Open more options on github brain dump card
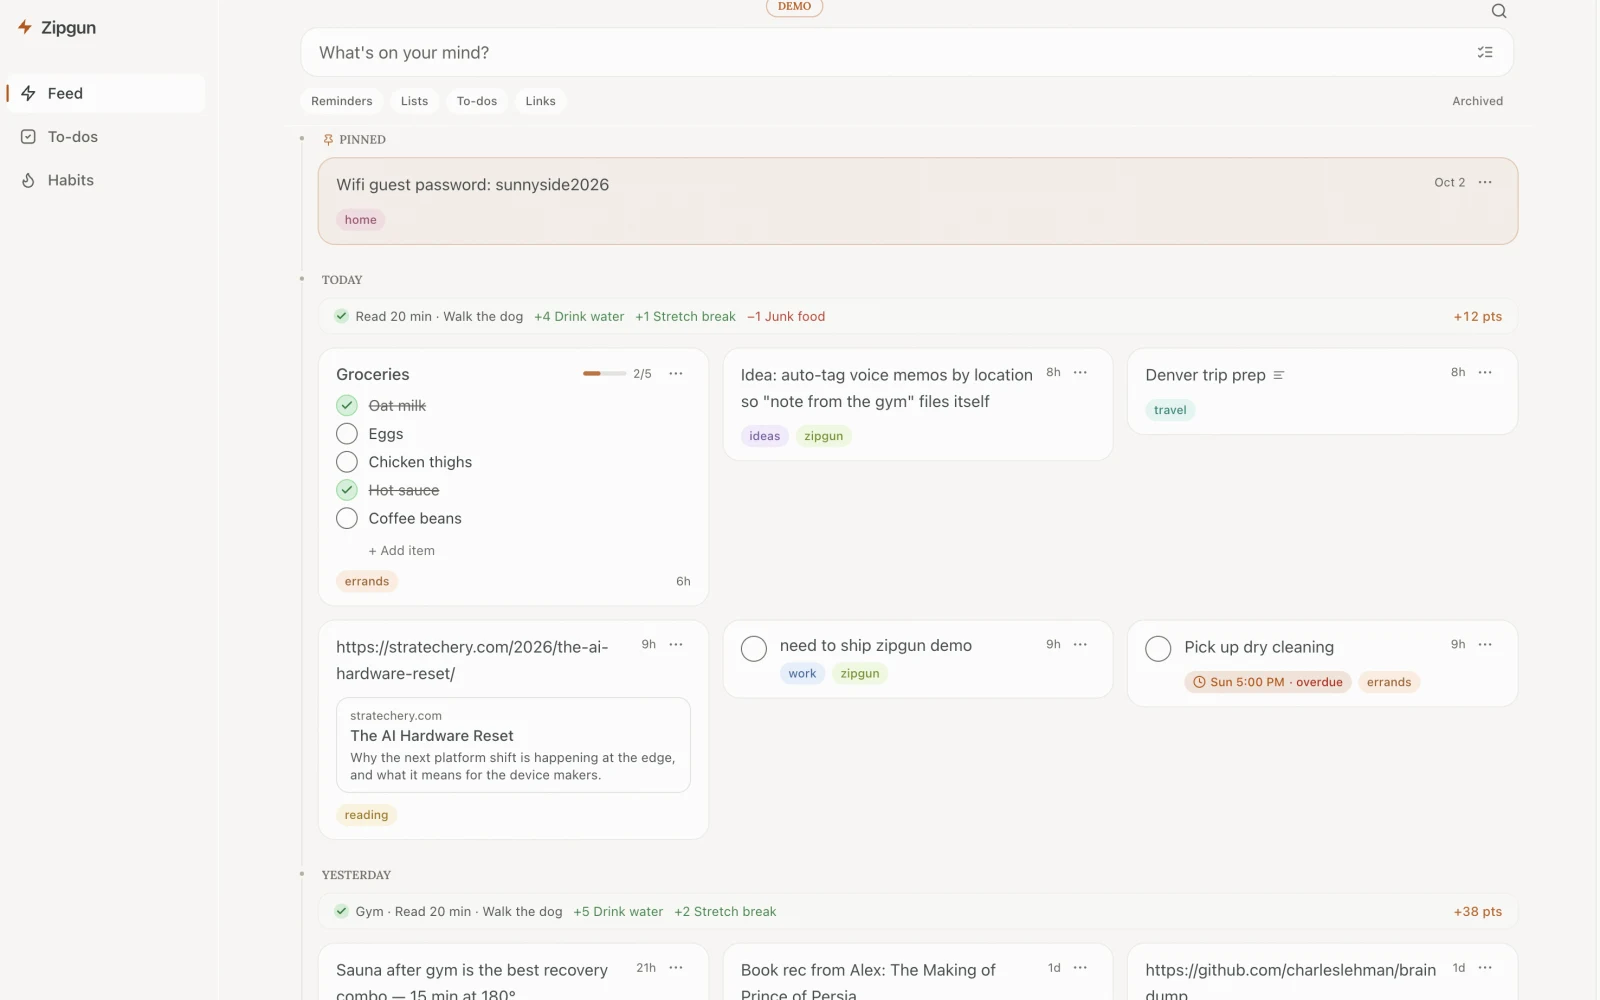Viewport: 1600px width, 1000px height. tap(1485, 967)
